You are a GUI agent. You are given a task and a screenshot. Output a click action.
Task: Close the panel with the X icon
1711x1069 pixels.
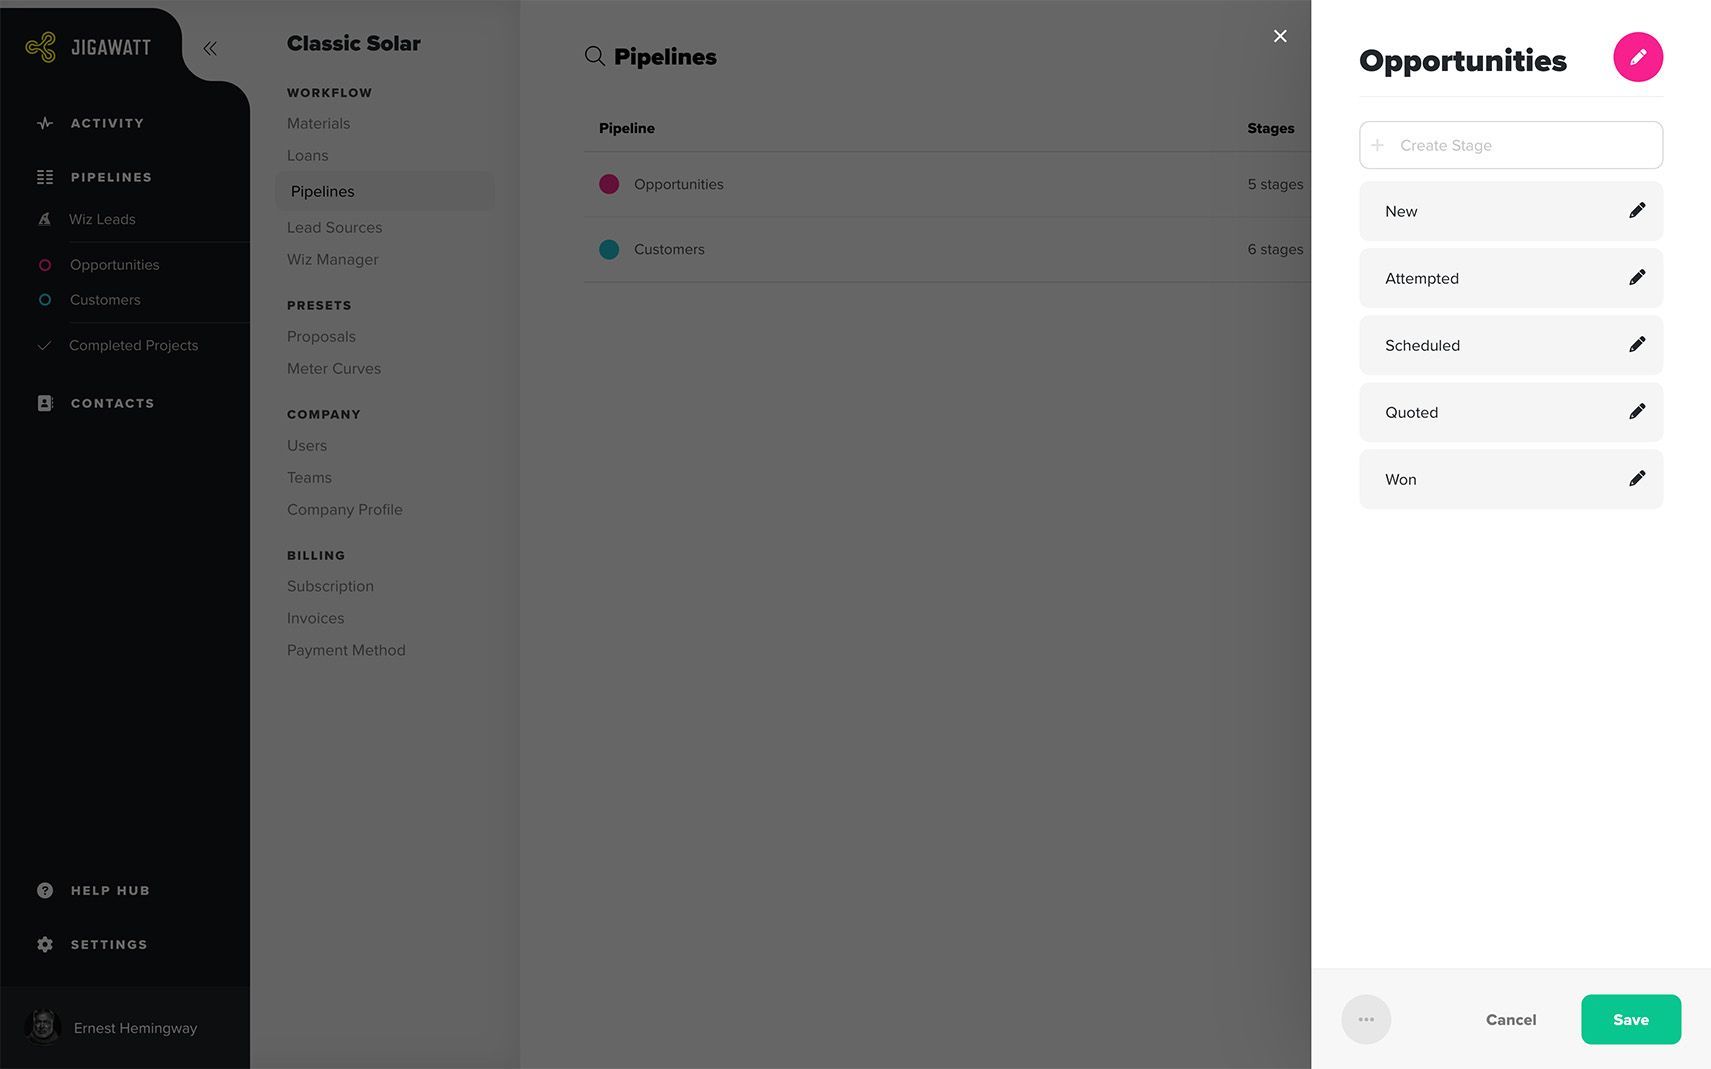(1280, 36)
